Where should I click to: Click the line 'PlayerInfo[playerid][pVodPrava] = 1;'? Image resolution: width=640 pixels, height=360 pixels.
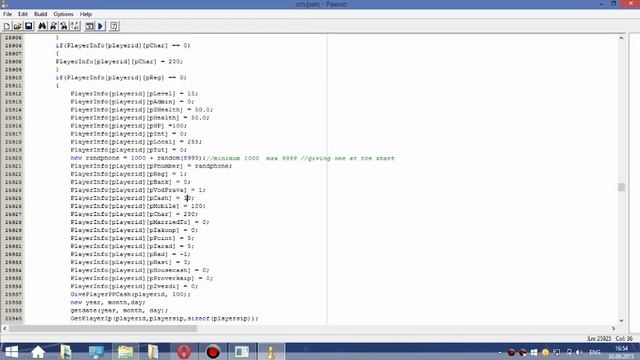pos(138,190)
